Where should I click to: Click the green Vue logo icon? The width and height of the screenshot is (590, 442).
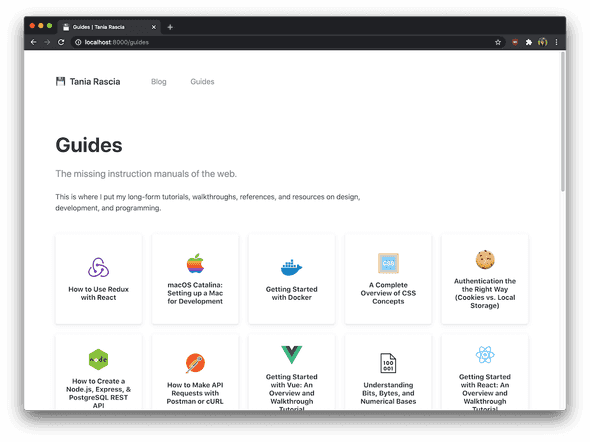[292, 355]
